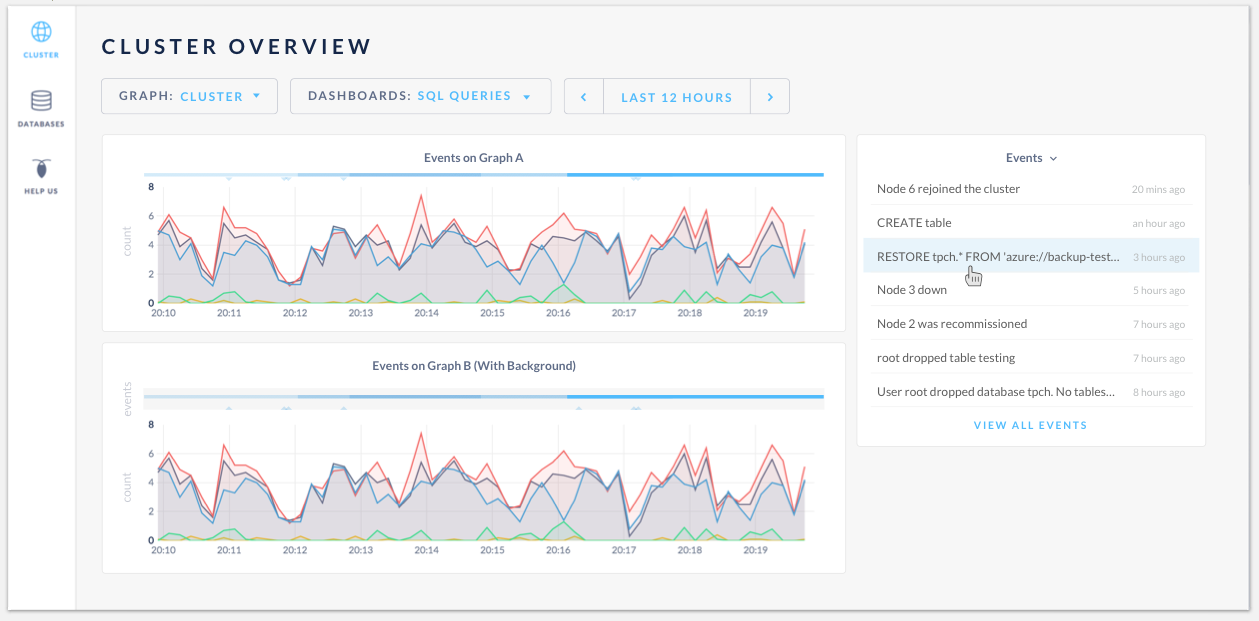Click the 'an hour ago' timestamp
The width and height of the screenshot is (1259, 621).
1159,224
